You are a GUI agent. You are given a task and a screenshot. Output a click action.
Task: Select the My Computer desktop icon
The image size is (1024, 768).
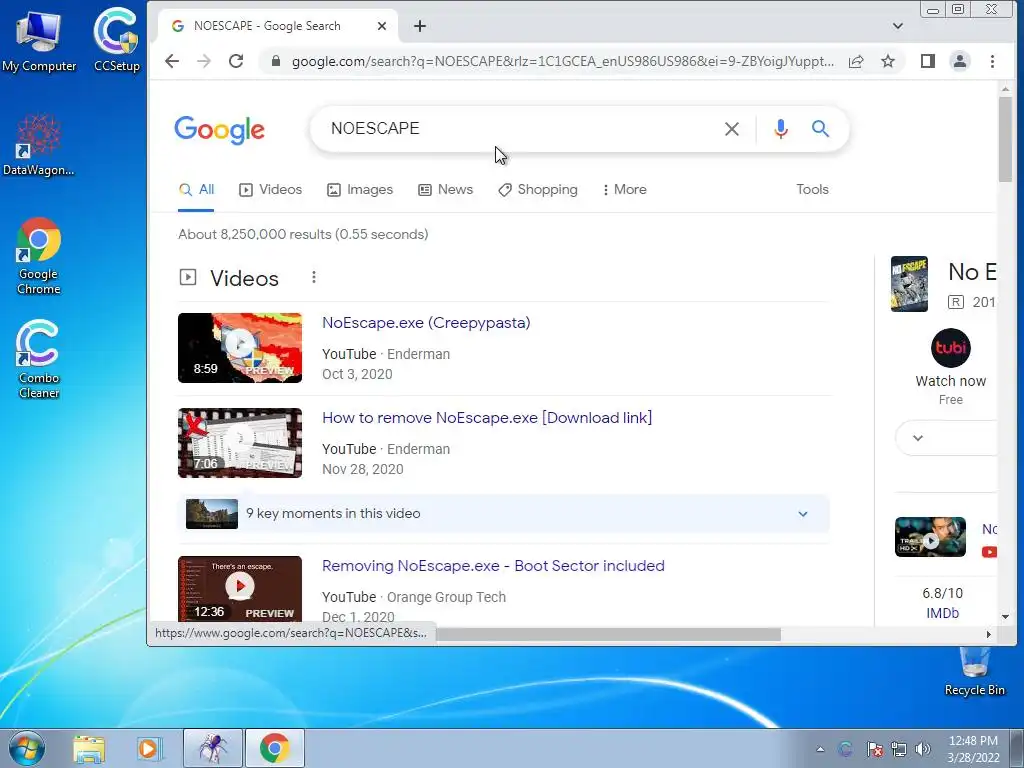(x=39, y=41)
